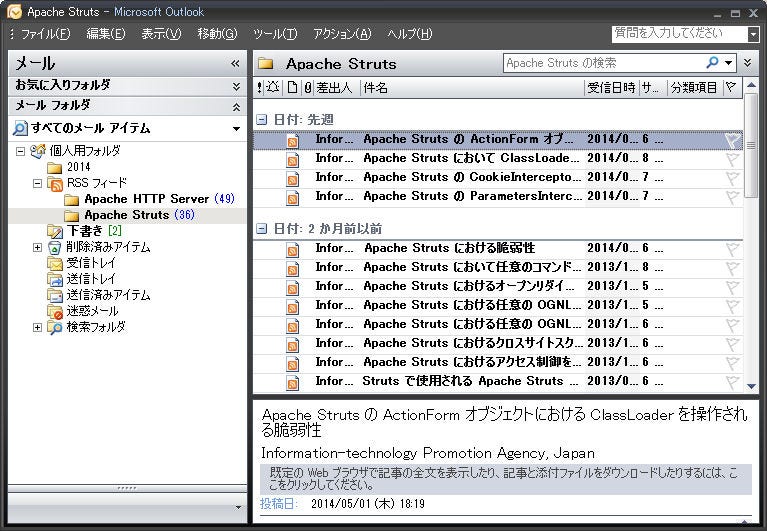Flag the ClassLoade... message
This screenshot has height=531, width=767.
(x=732, y=159)
